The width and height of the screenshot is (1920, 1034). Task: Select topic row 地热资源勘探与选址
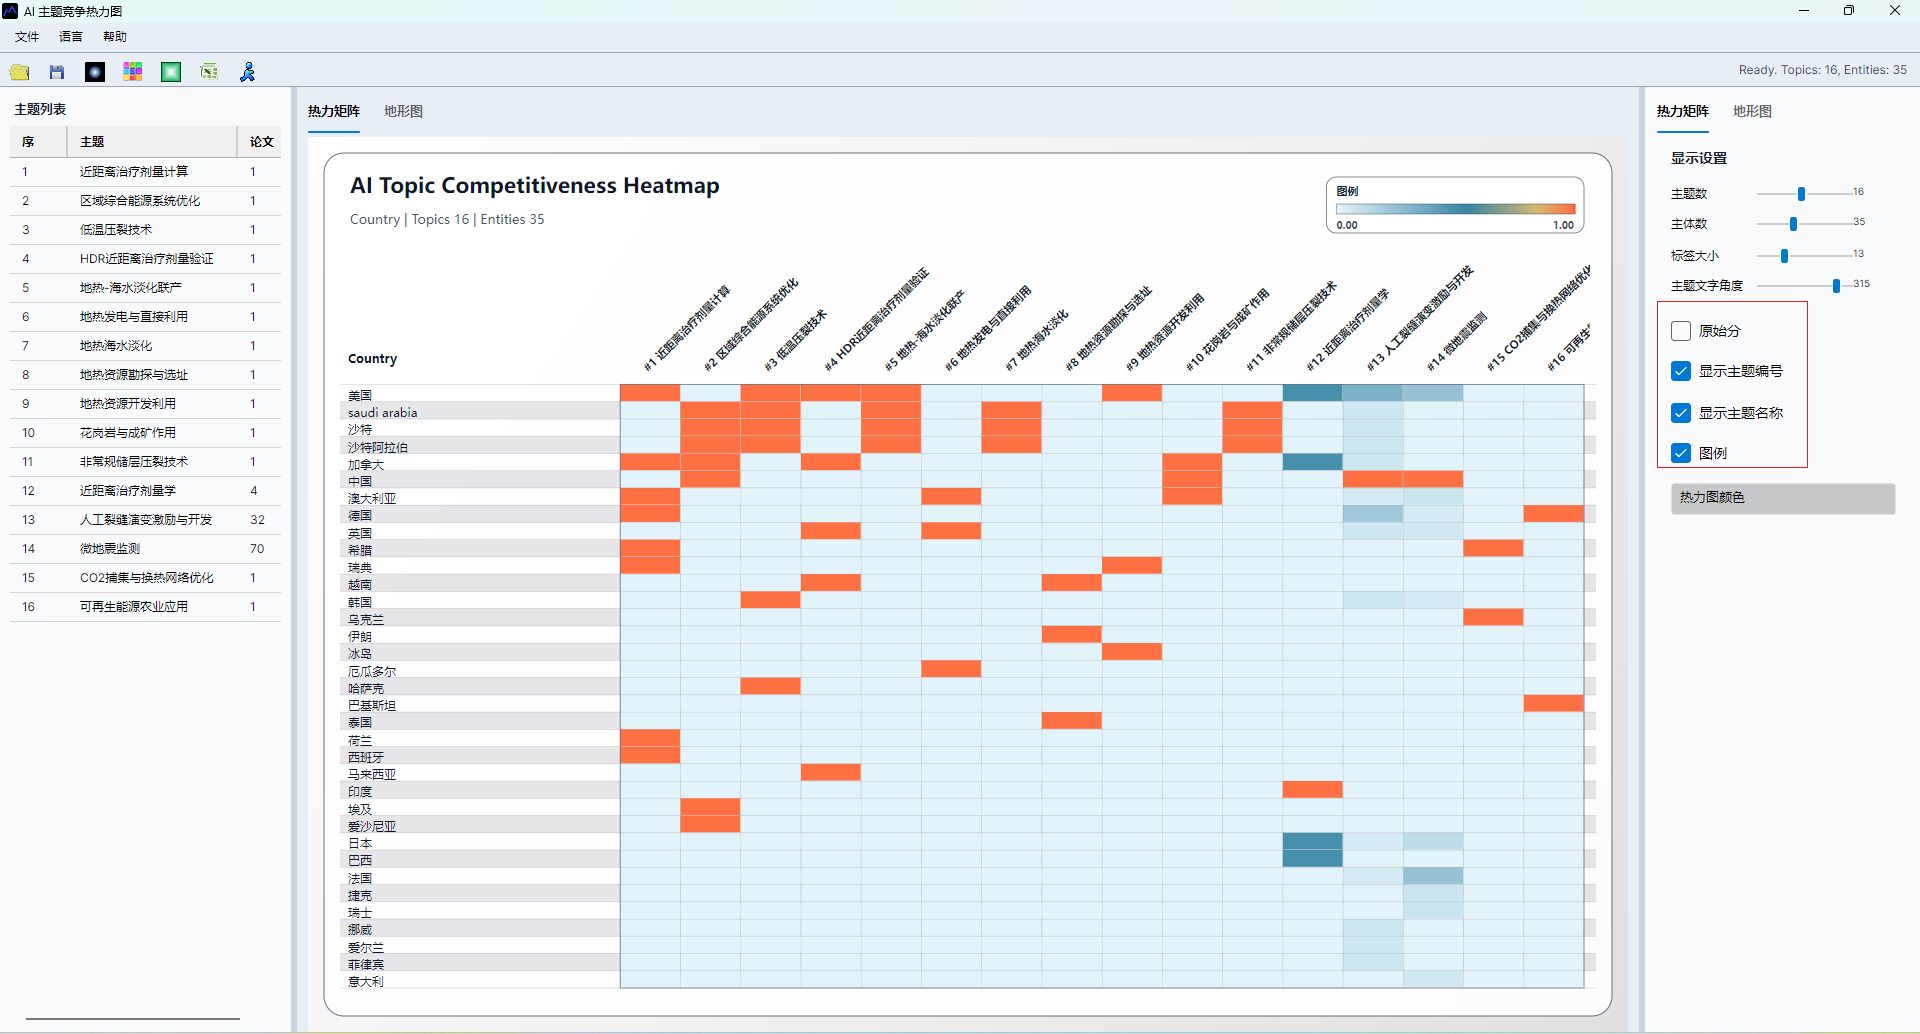click(x=145, y=375)
